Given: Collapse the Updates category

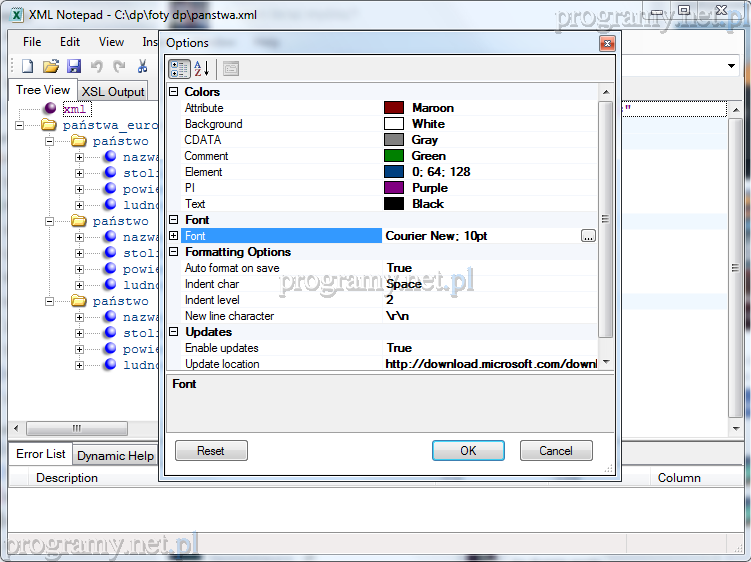Looking at the screenshot, I should (174, 332).
